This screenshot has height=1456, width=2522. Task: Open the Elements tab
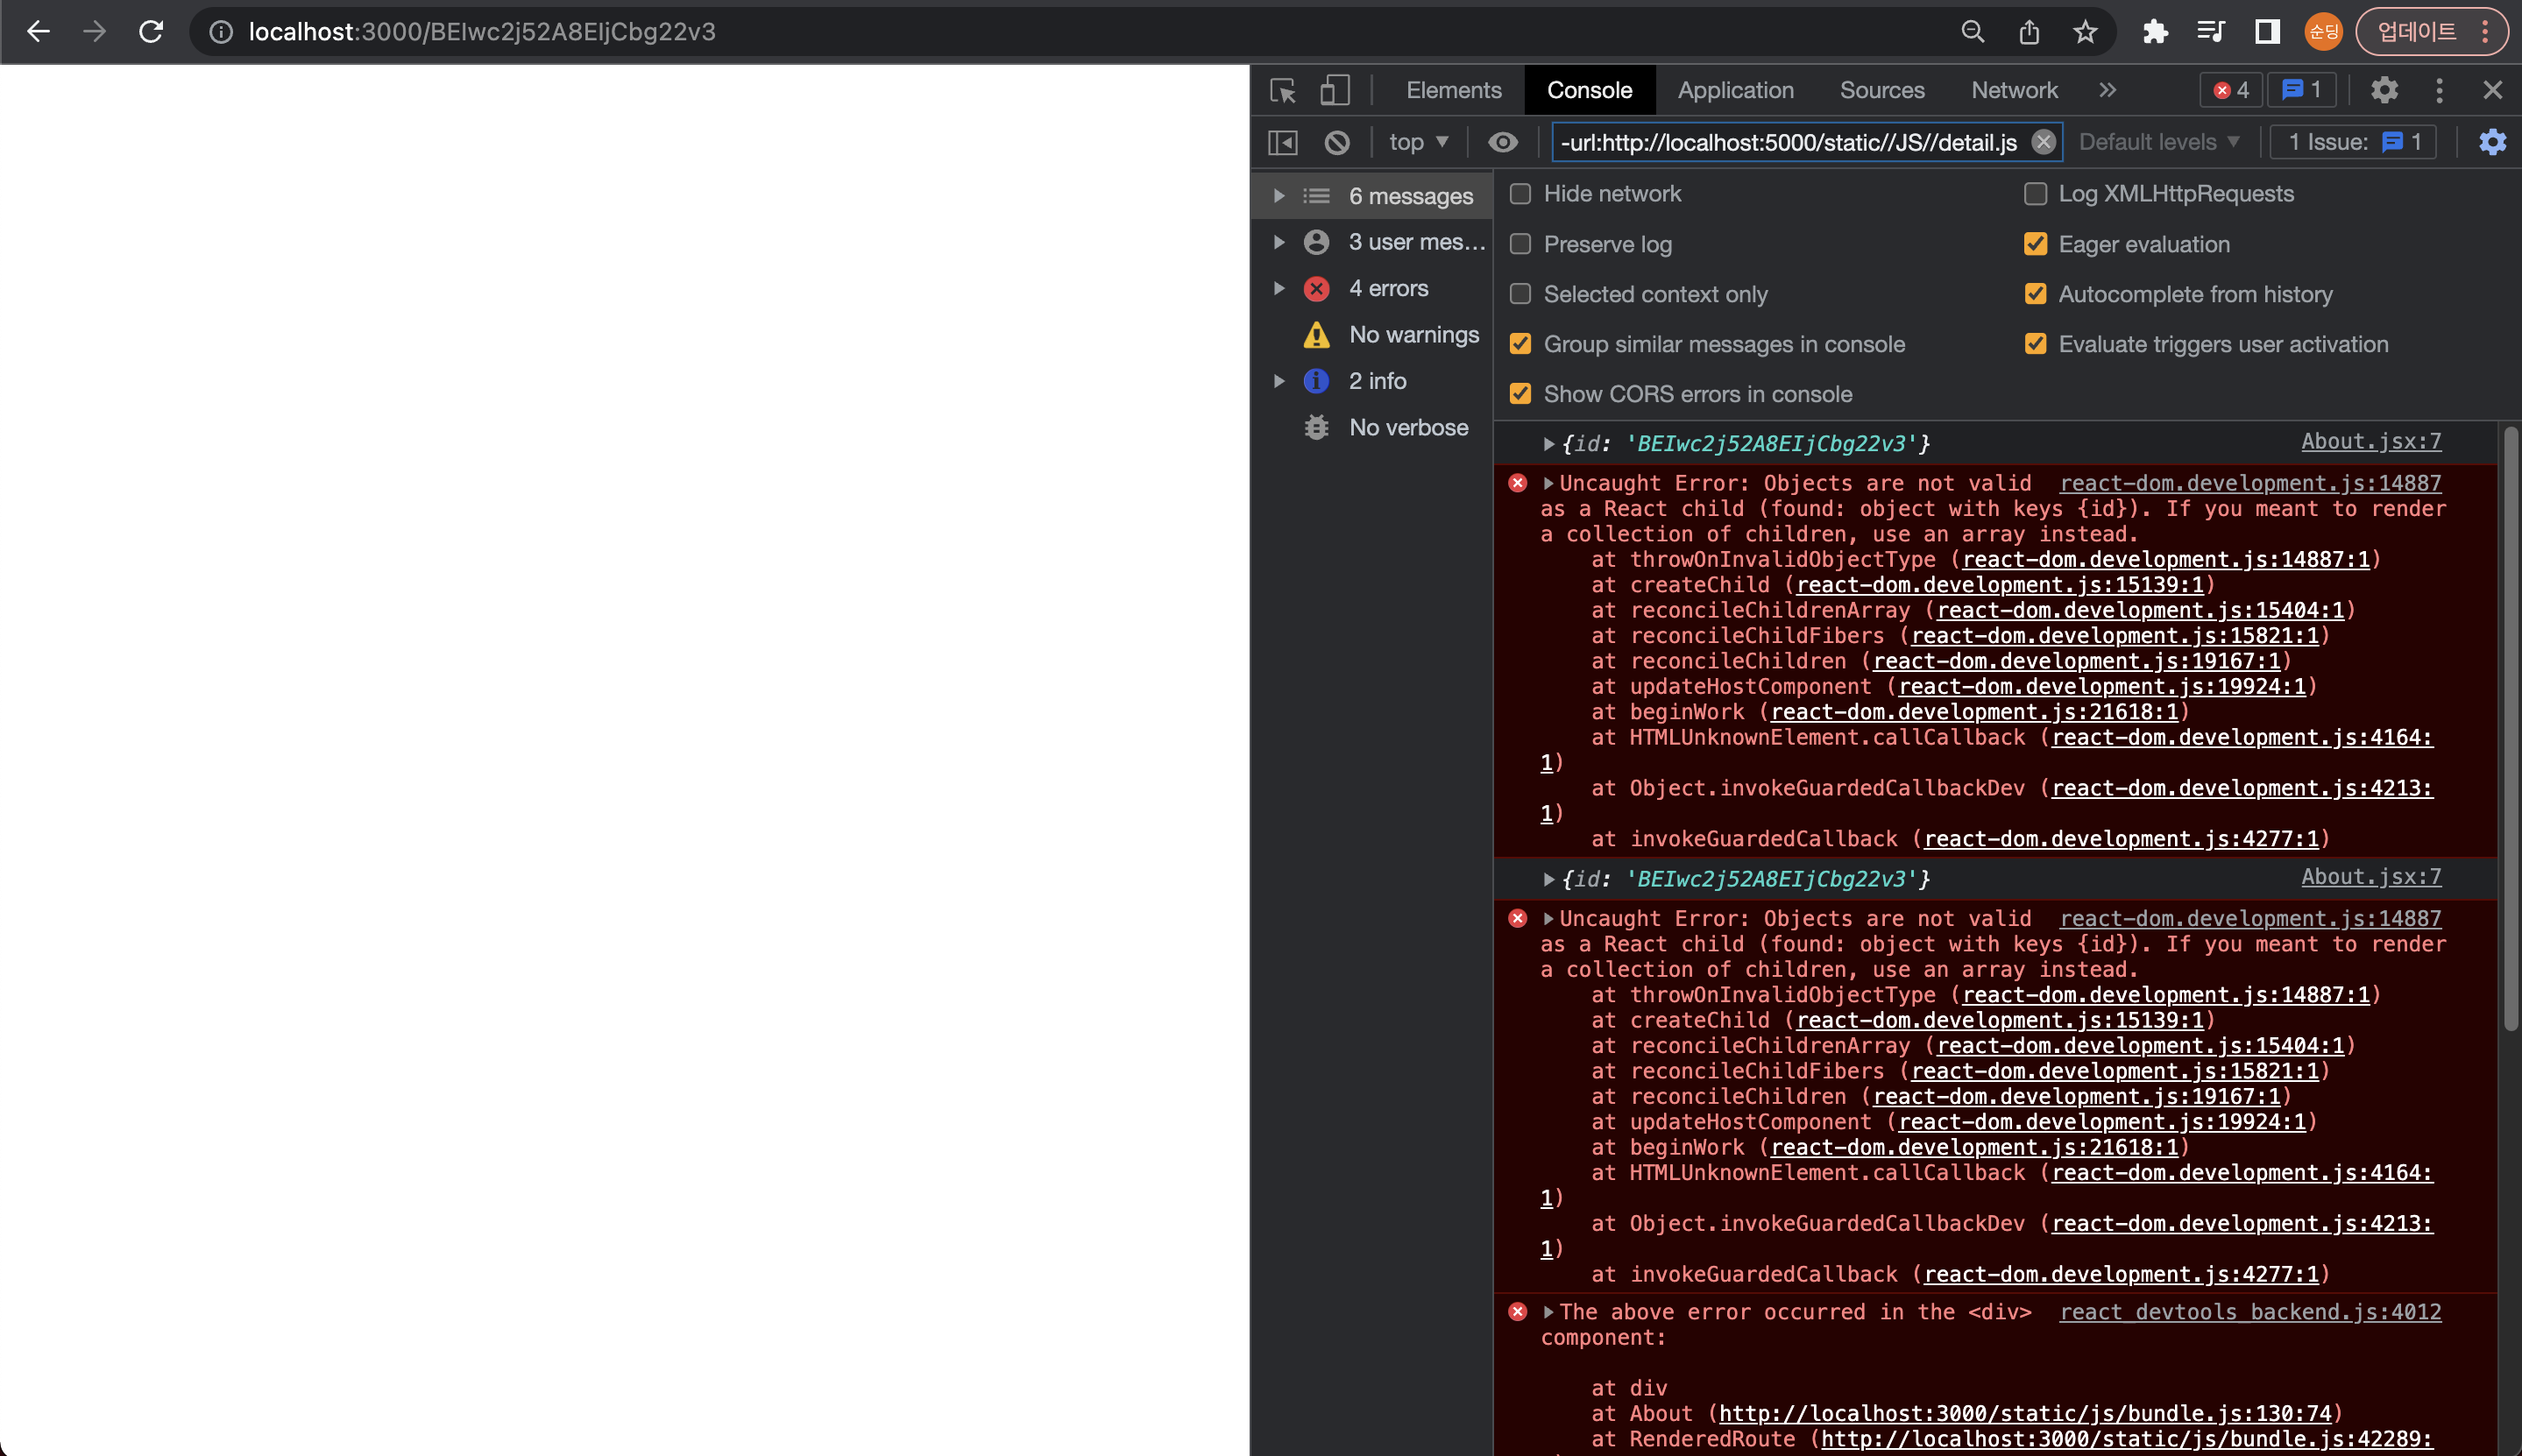click(1453, 90)
